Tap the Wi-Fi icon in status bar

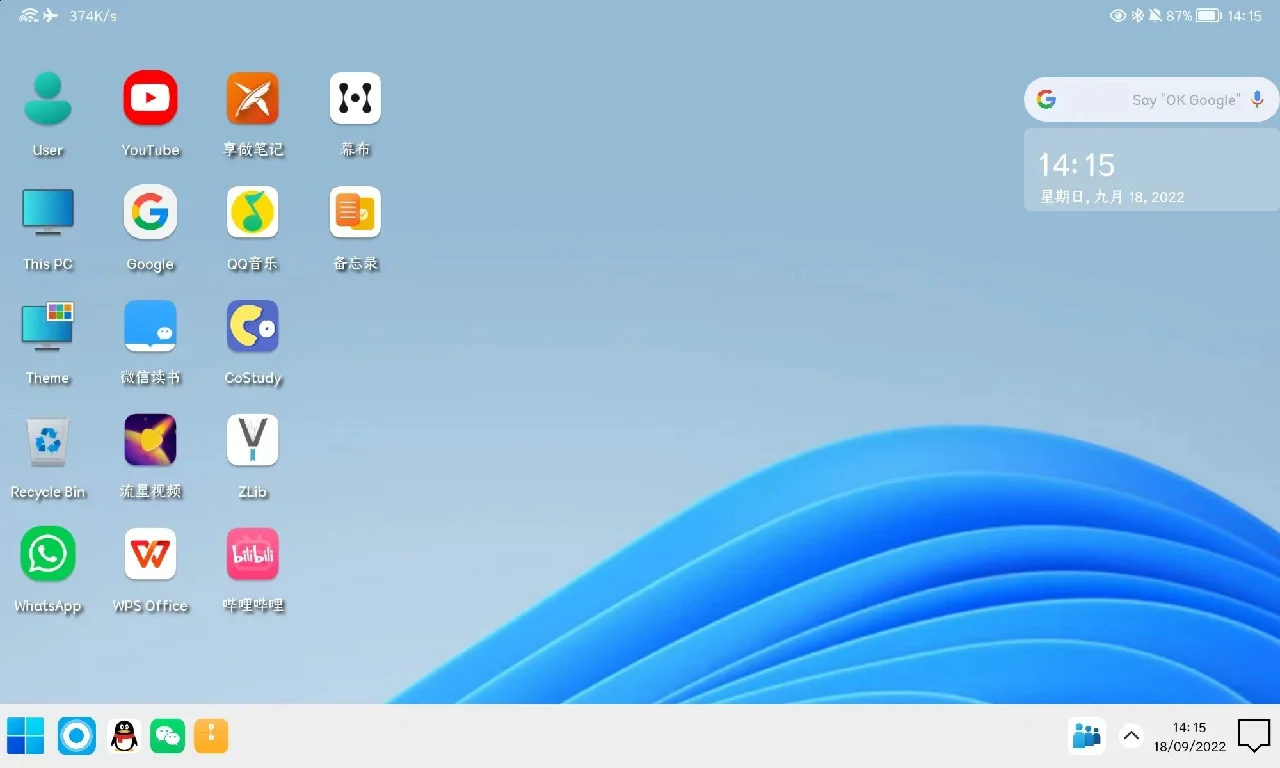[x=28, y=16]
